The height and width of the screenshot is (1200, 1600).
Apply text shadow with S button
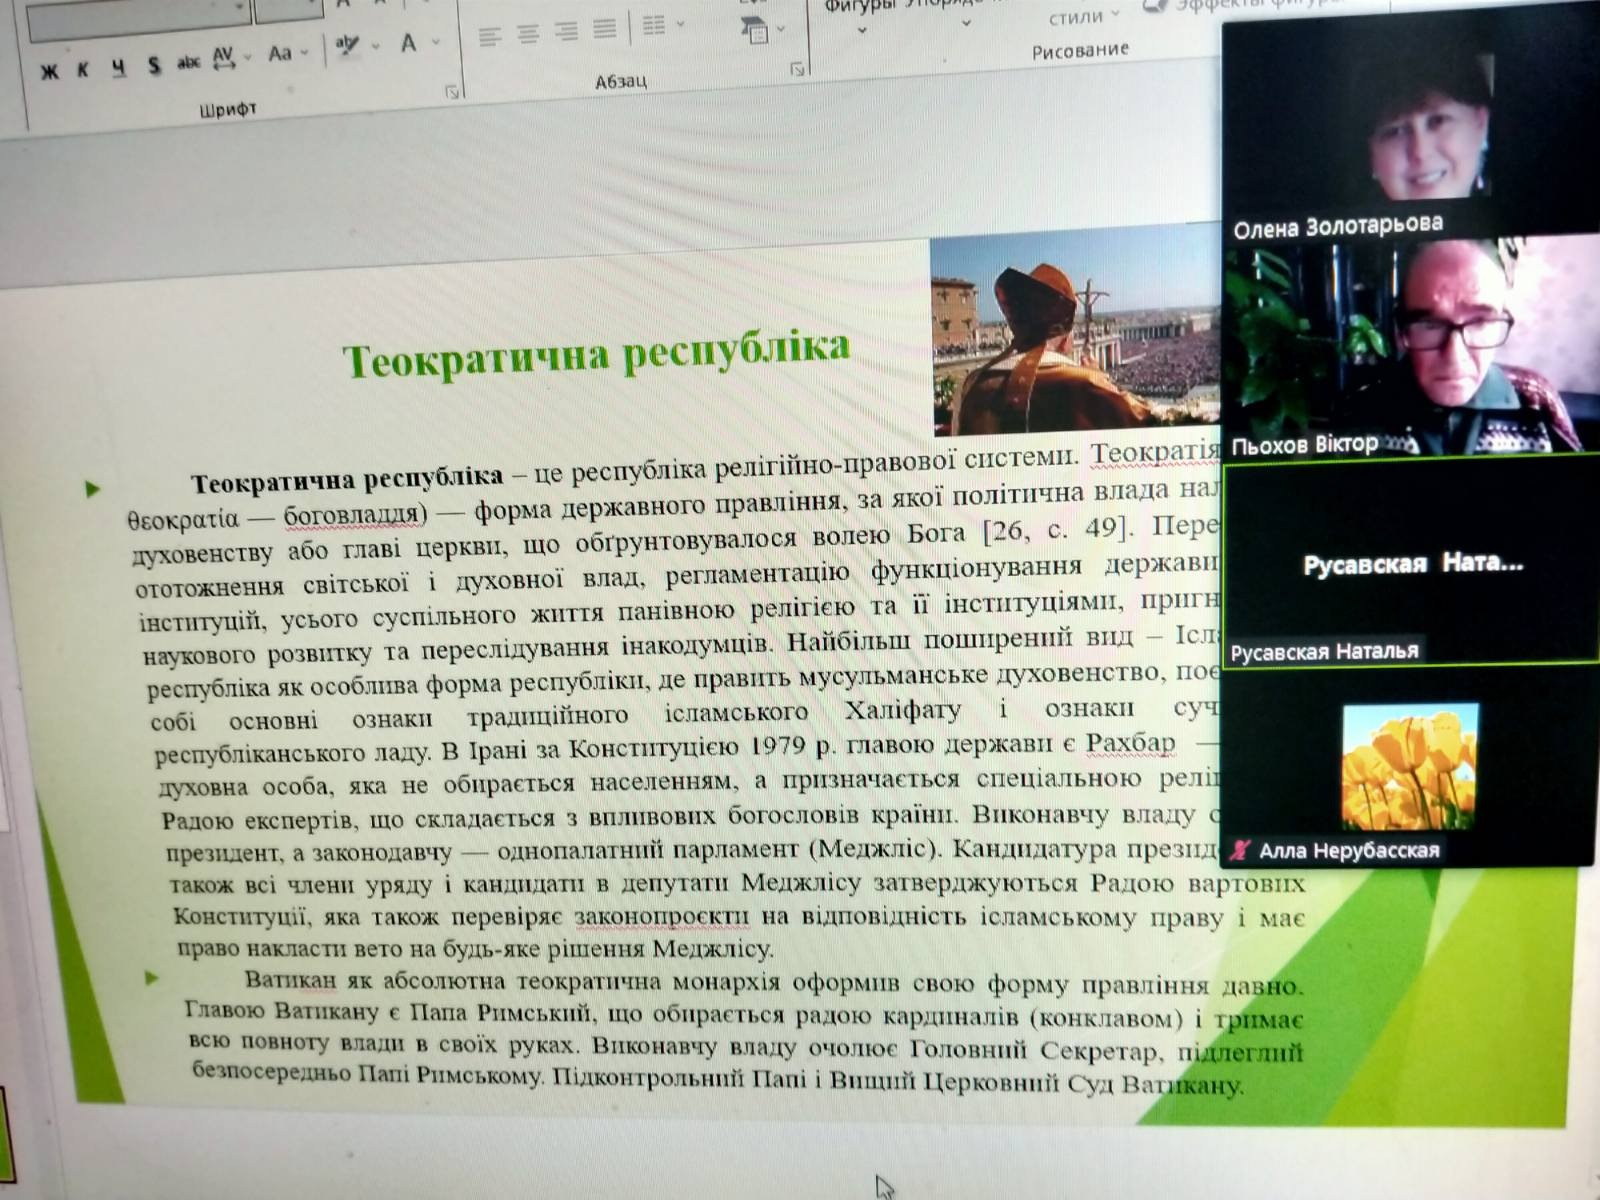[154, 65]
